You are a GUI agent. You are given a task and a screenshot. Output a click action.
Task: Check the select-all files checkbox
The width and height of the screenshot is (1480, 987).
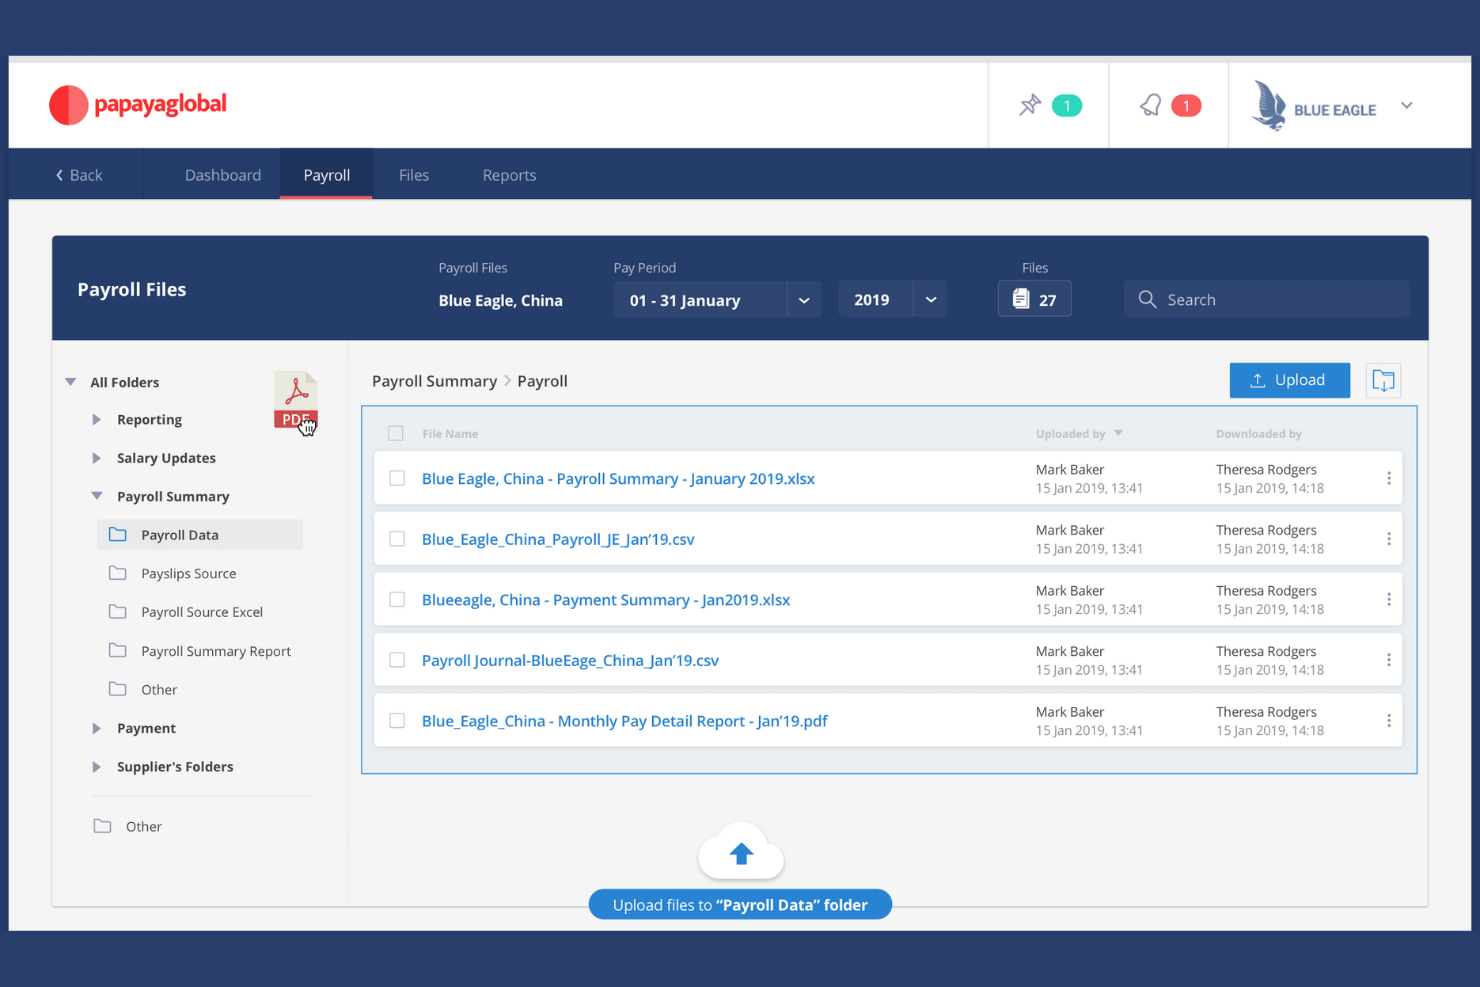[396, 433]
